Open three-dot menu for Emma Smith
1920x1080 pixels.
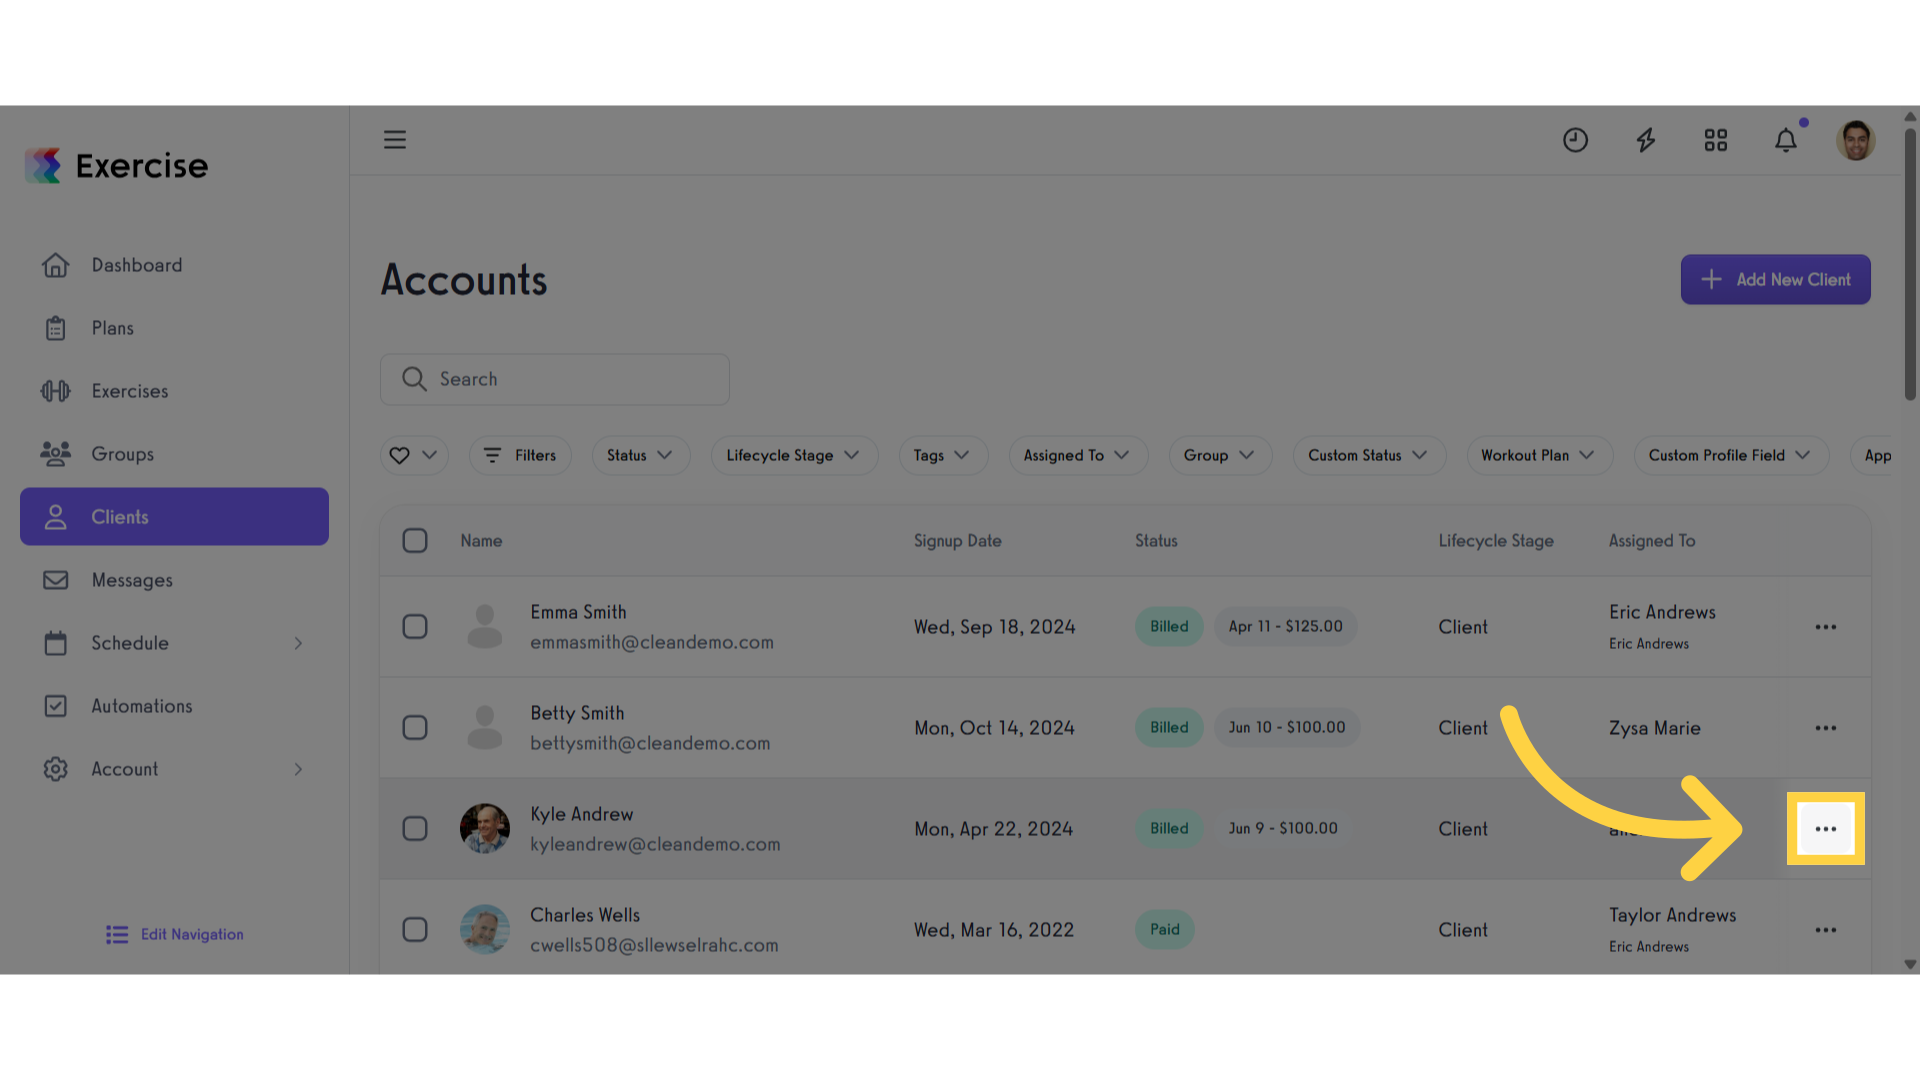click(1826, 627)
